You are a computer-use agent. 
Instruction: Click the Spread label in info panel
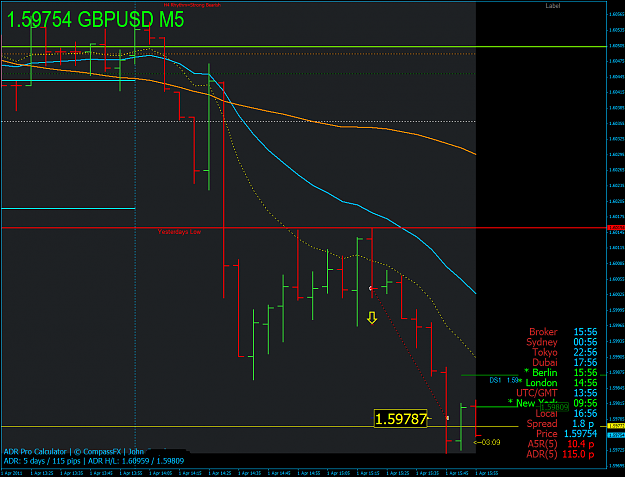click(x=542, y=424)
